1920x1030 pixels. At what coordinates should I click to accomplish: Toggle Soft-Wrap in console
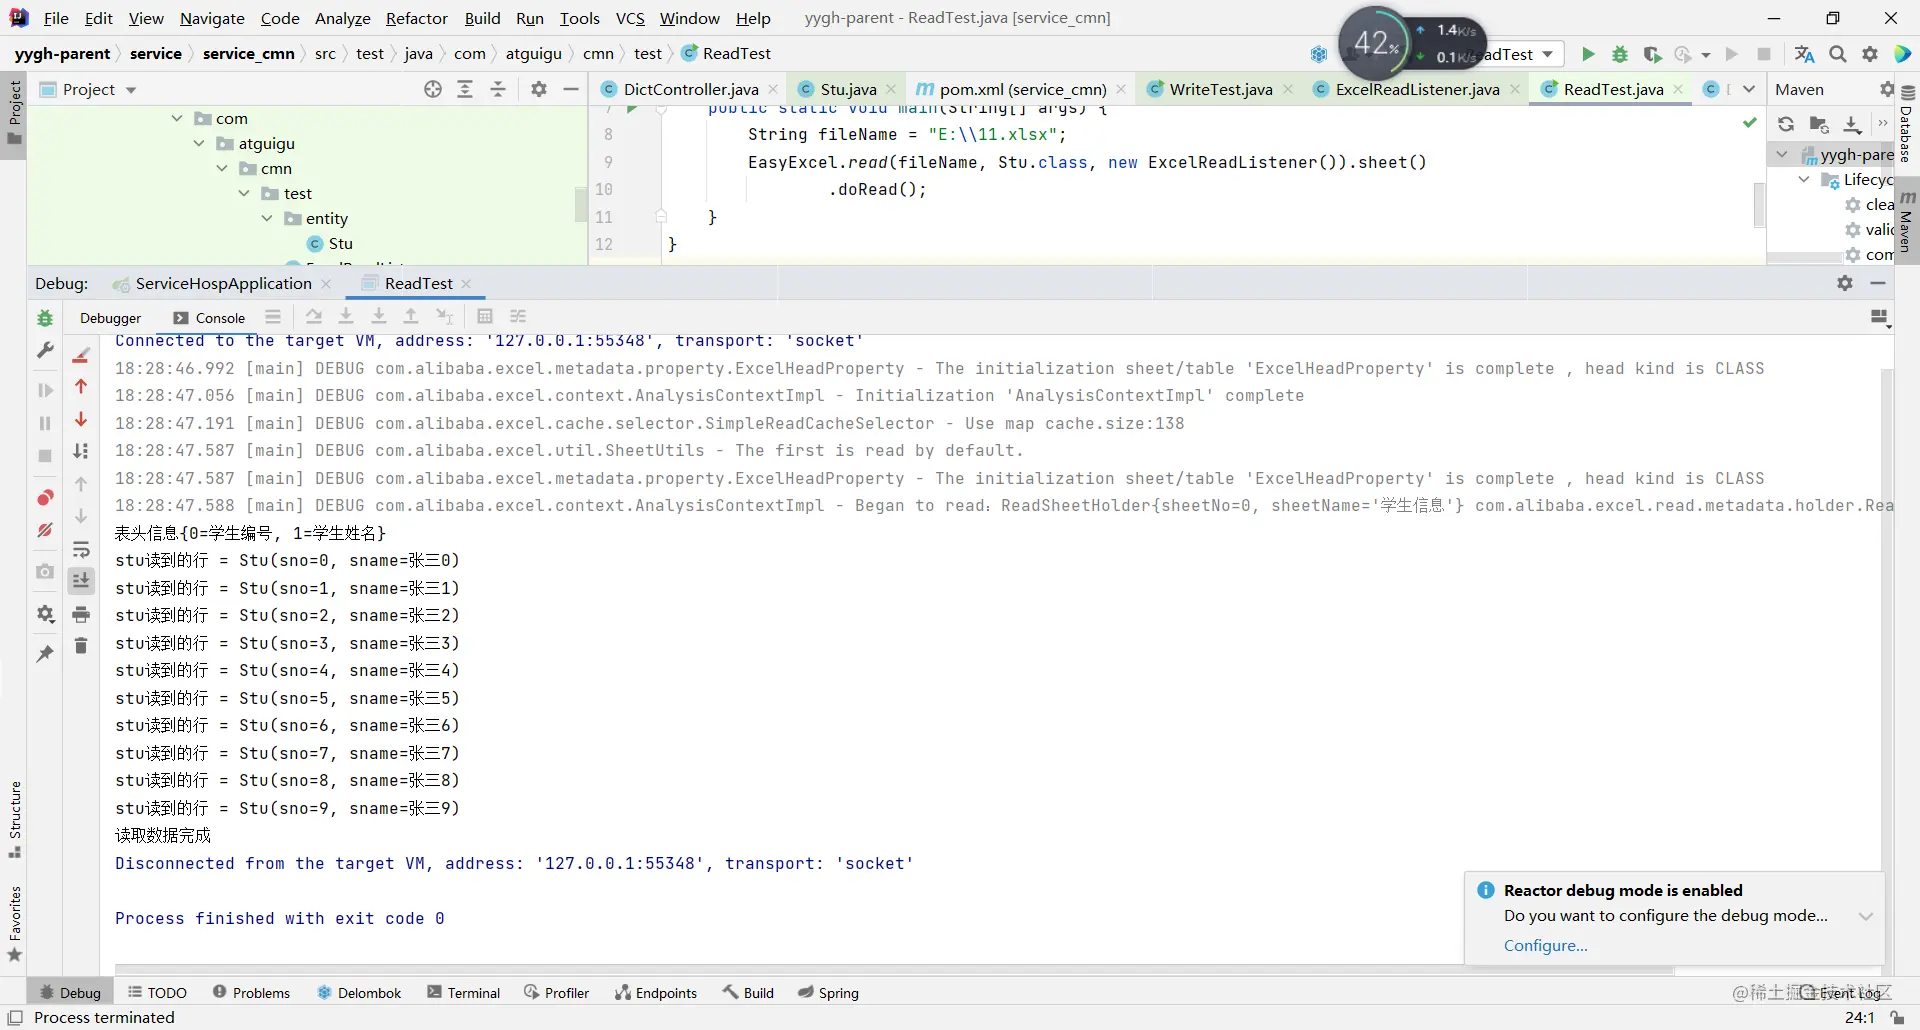click(81, 549)
